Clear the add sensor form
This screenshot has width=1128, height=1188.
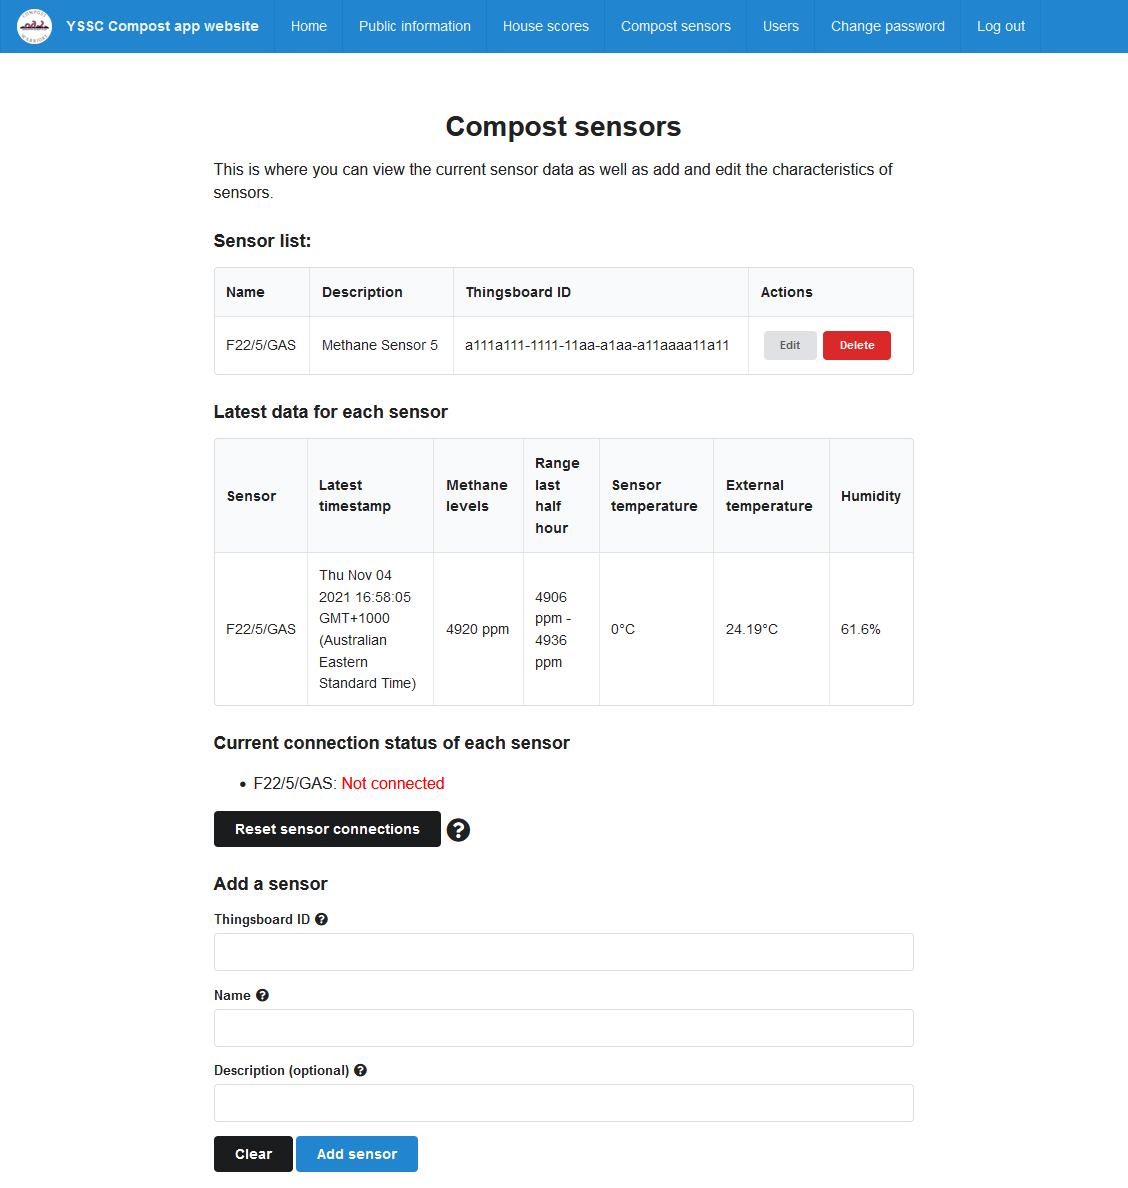[x=253, y=1154]
